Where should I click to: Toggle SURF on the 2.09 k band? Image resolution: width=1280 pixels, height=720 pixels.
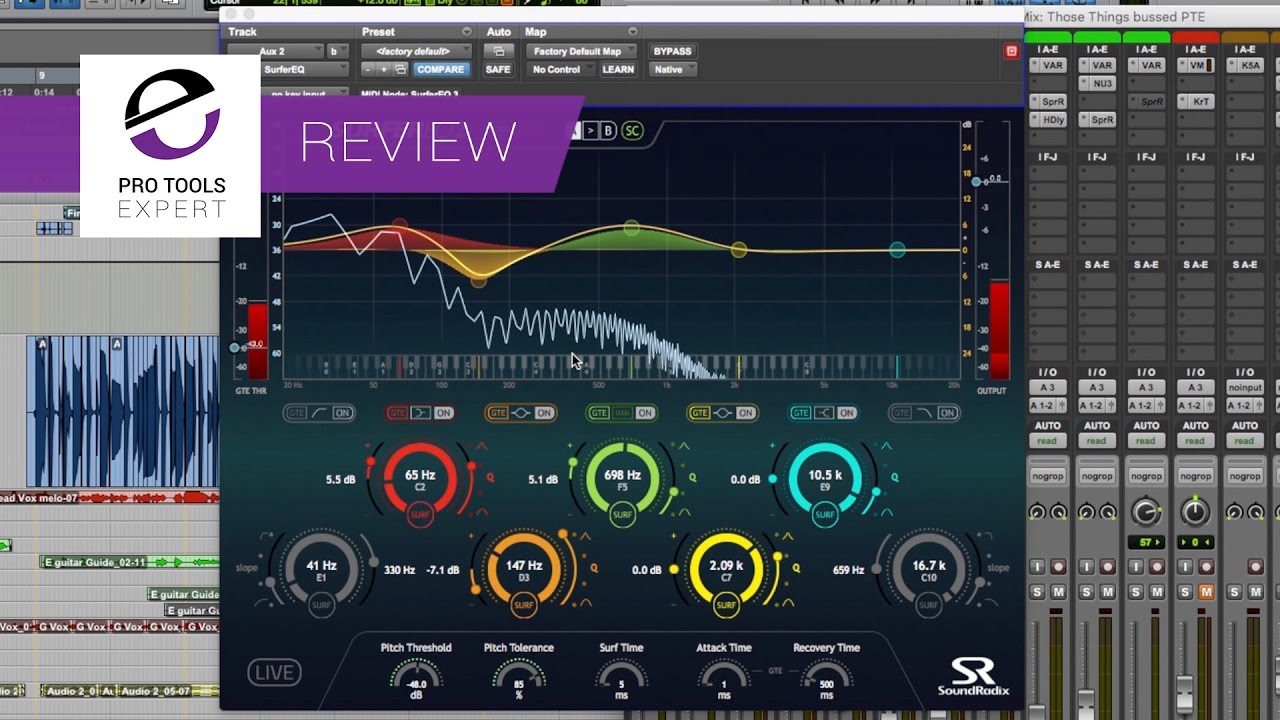click(x=726, y=605)
